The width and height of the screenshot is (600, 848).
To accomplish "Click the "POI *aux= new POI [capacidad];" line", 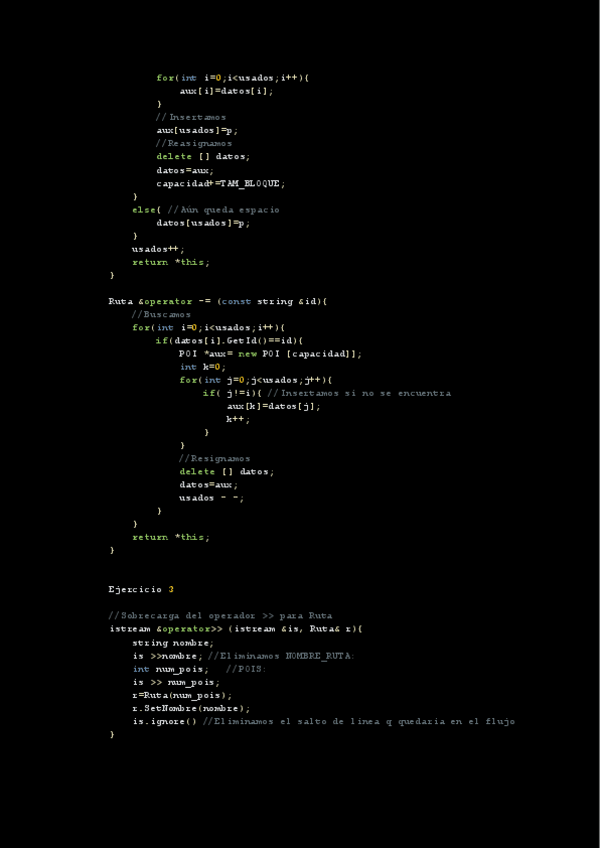I will coord(270,353).
